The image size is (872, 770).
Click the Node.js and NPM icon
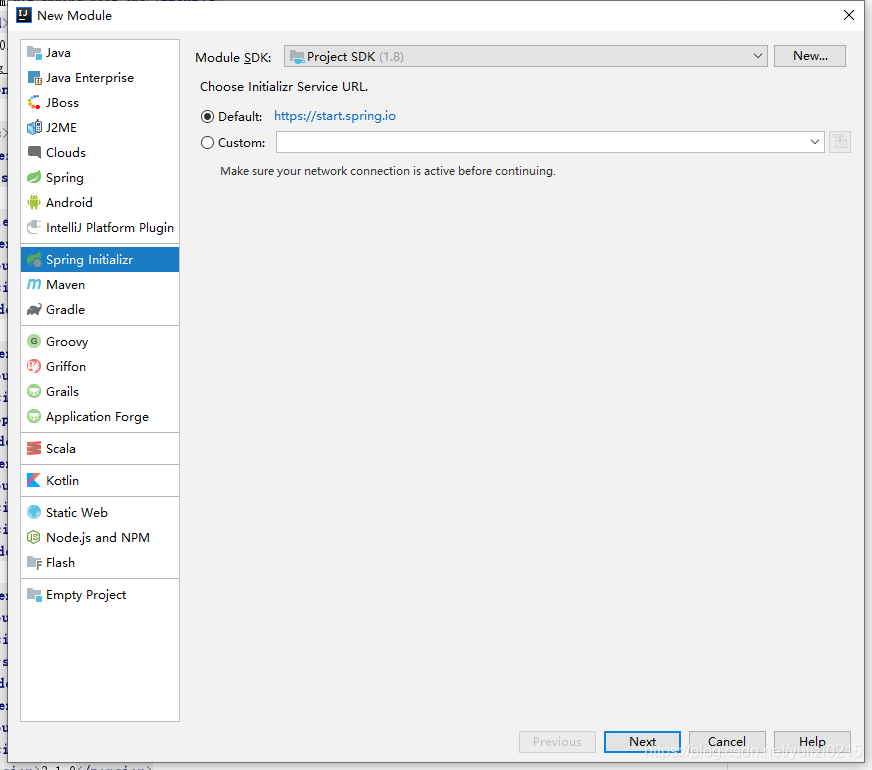[34, 538]
